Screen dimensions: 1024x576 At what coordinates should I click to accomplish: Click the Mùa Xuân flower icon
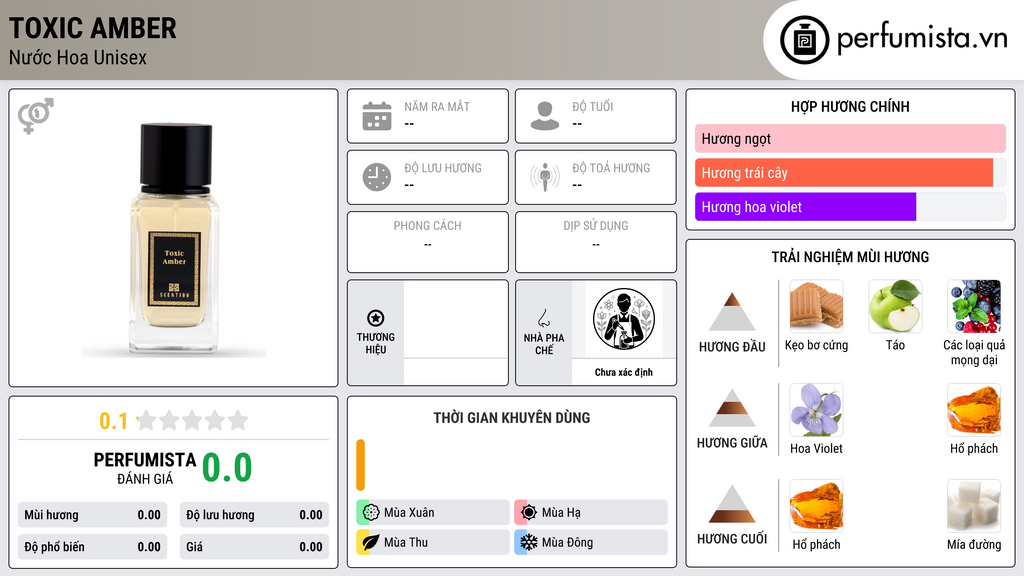tap(371, 513)
